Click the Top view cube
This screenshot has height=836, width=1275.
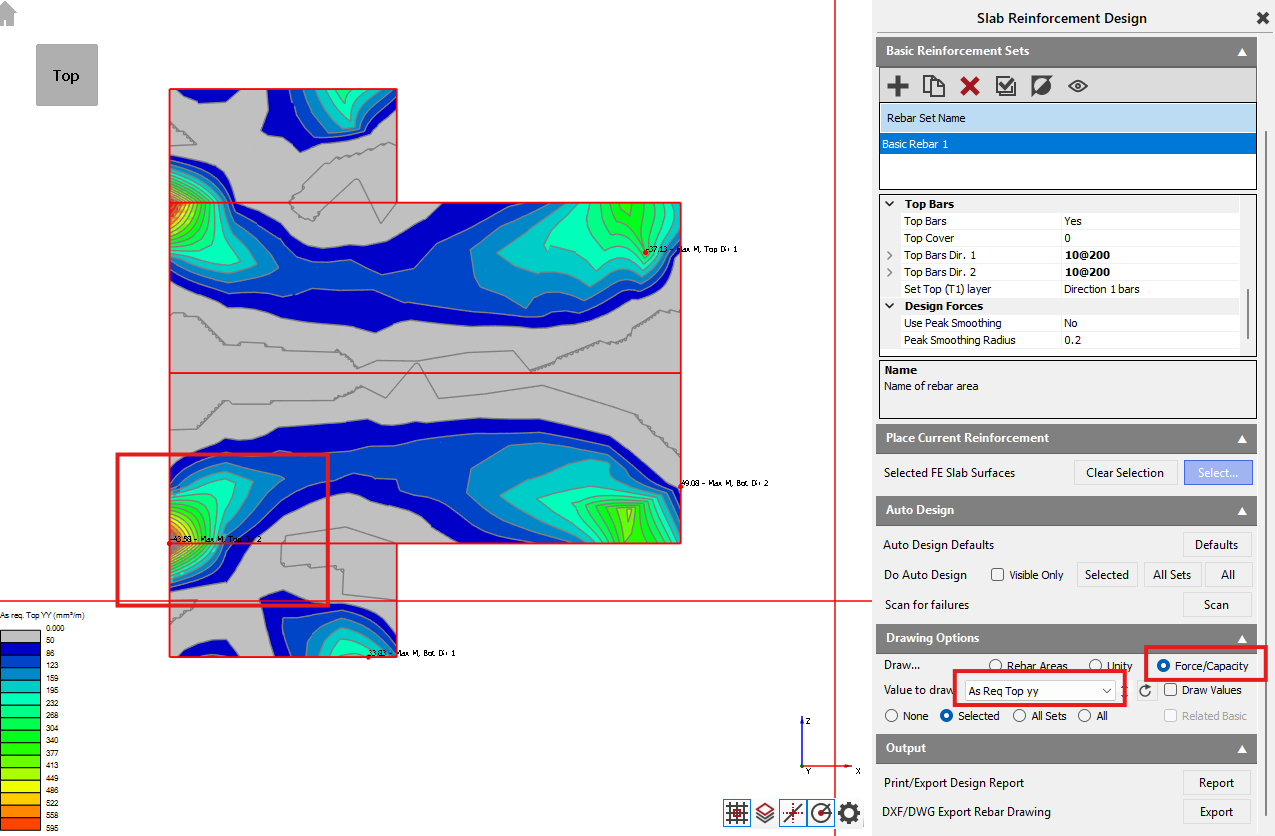pyautogui.click(x=67, y=75)
